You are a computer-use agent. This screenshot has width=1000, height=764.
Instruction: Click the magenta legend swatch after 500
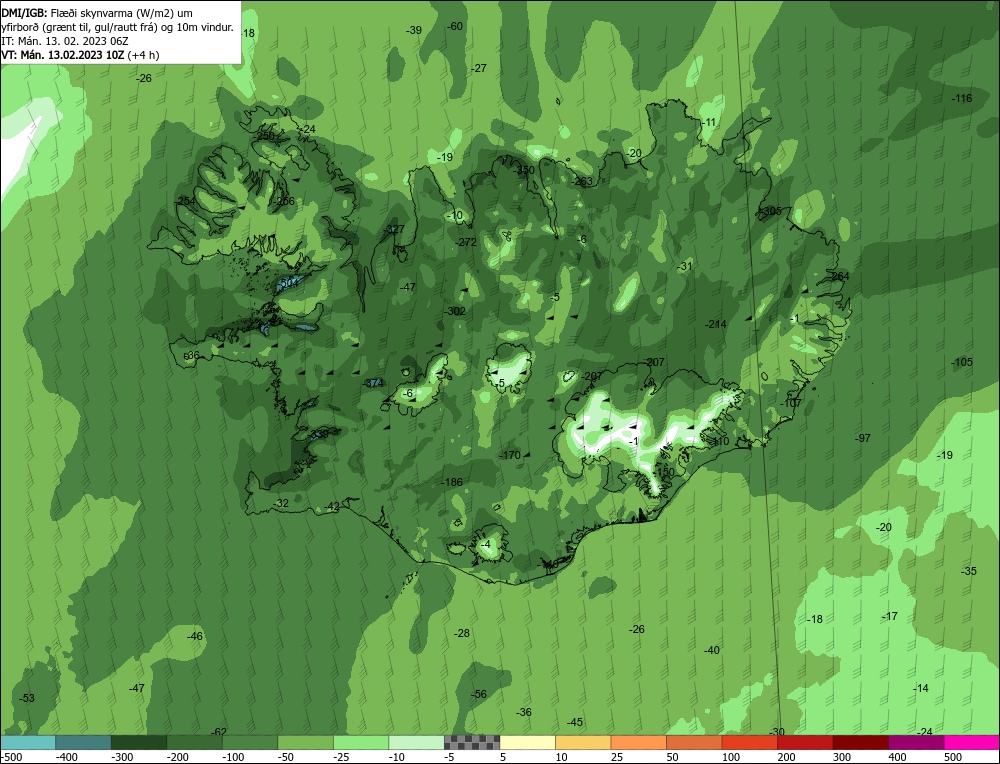[x=971, y=742]
